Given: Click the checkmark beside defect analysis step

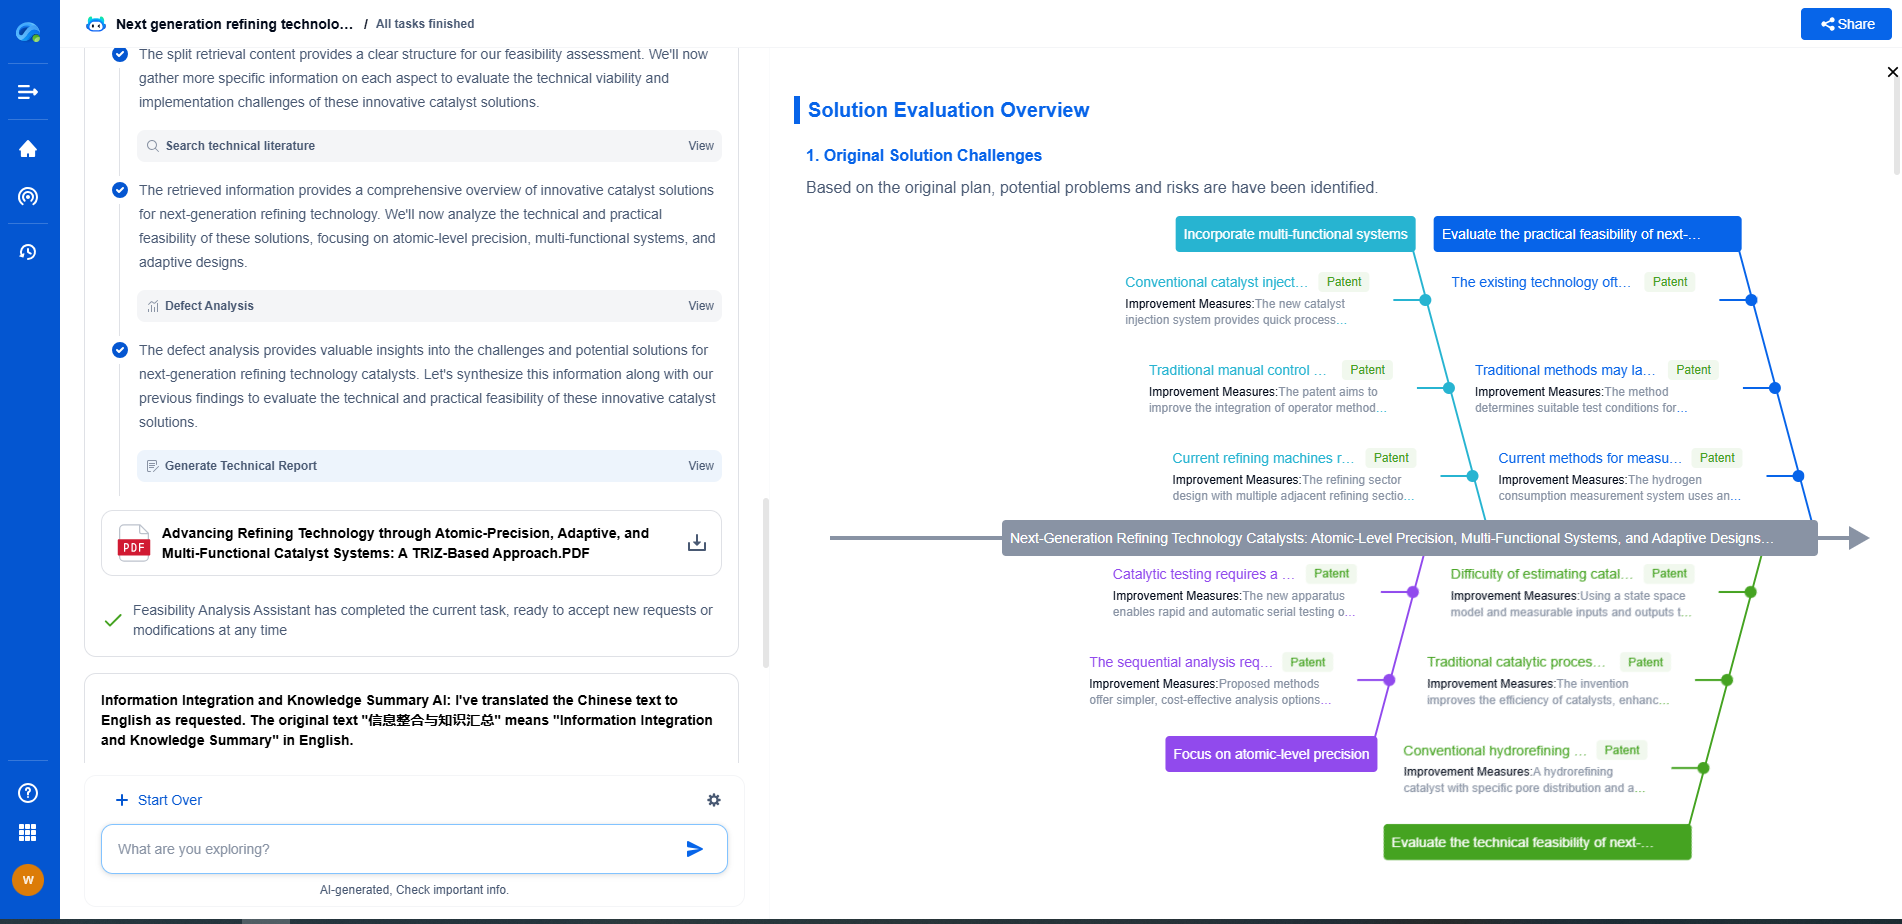Looking at the screenshot, I should point(120,350).
